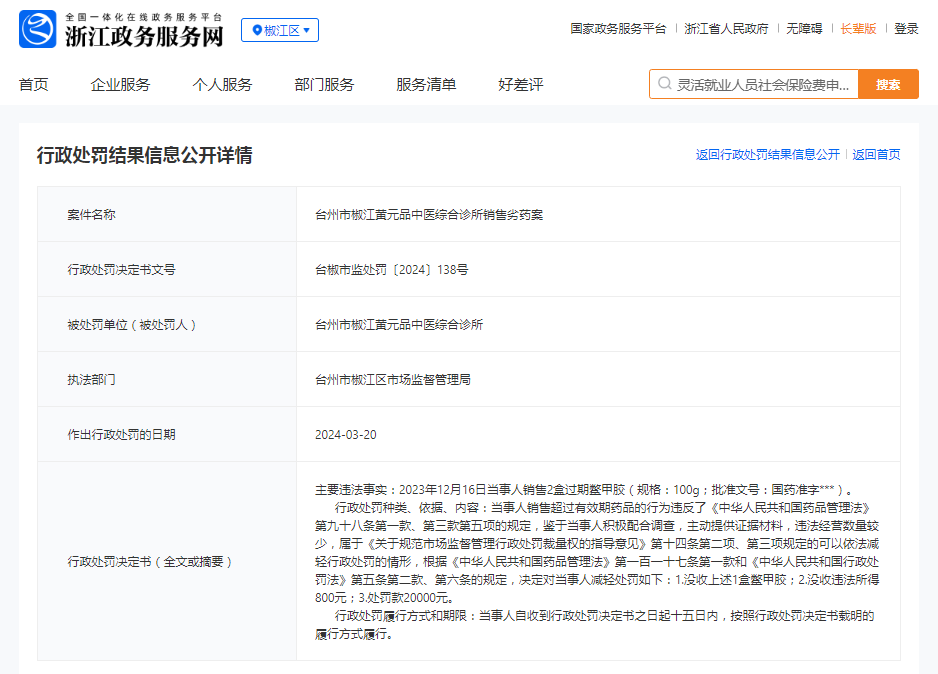This screenshot has height=674, width=938.
Task: Click the tagline 全国一体化在线政务服务平台
Action: (144, 17)
